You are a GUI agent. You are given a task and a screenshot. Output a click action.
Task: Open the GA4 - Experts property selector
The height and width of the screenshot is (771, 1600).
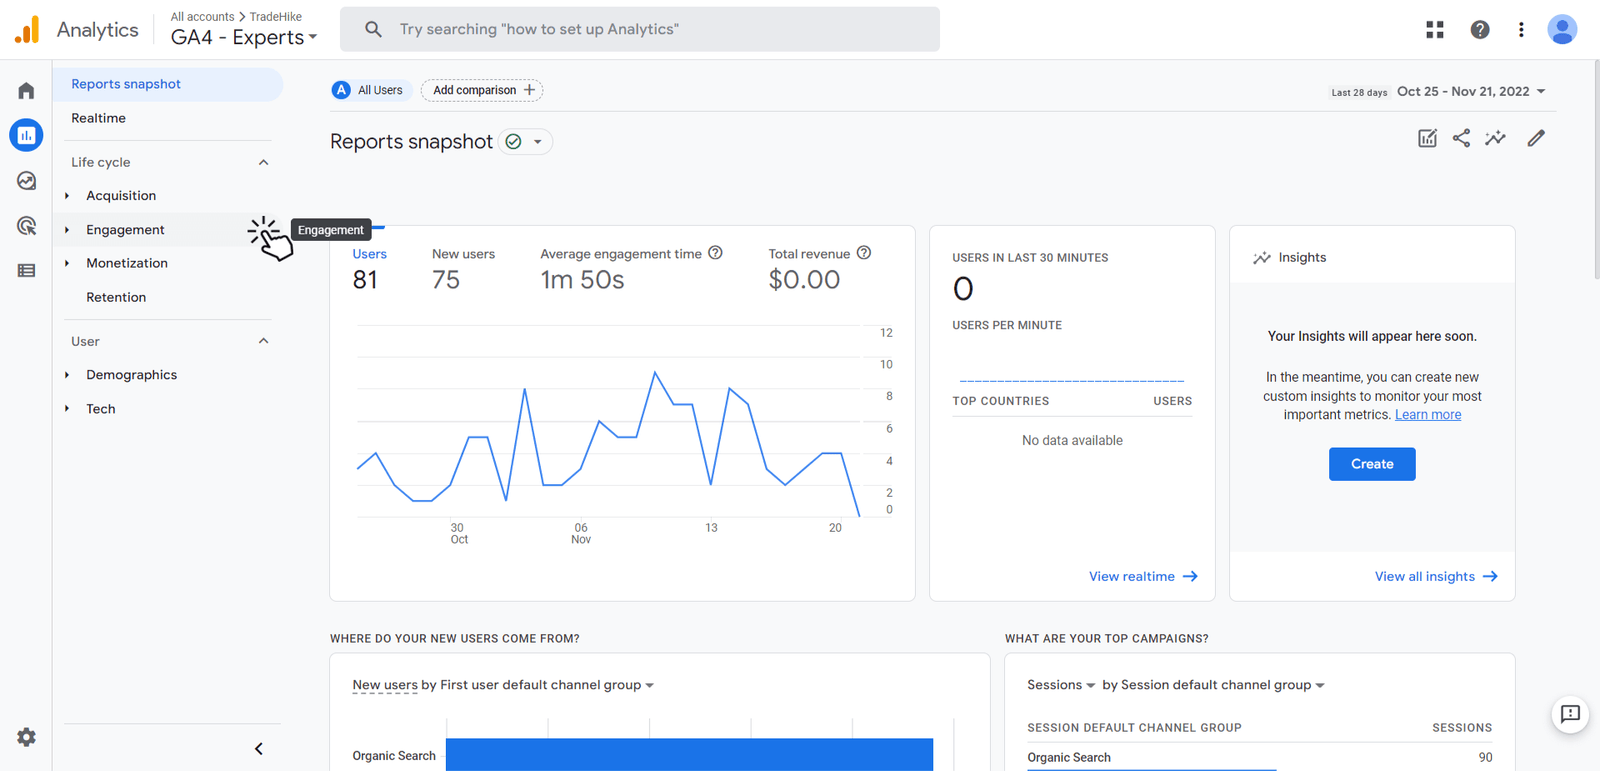coord(244,37)
